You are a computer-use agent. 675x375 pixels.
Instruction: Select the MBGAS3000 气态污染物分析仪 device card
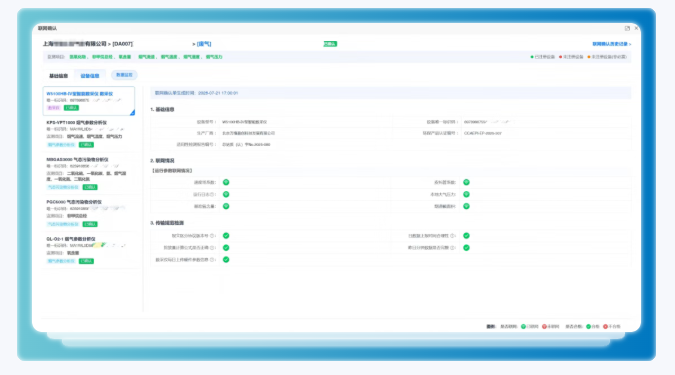pos(89,173)
